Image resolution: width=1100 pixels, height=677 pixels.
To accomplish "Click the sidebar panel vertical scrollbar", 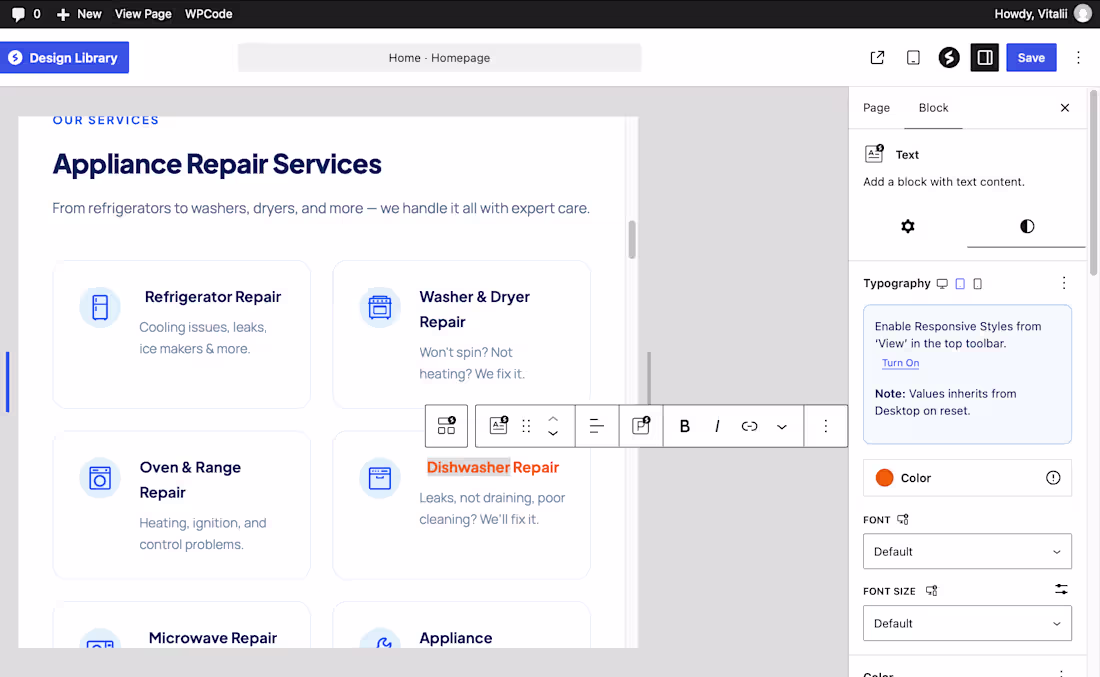I will pyautogui.click(x=1093, y=182).
